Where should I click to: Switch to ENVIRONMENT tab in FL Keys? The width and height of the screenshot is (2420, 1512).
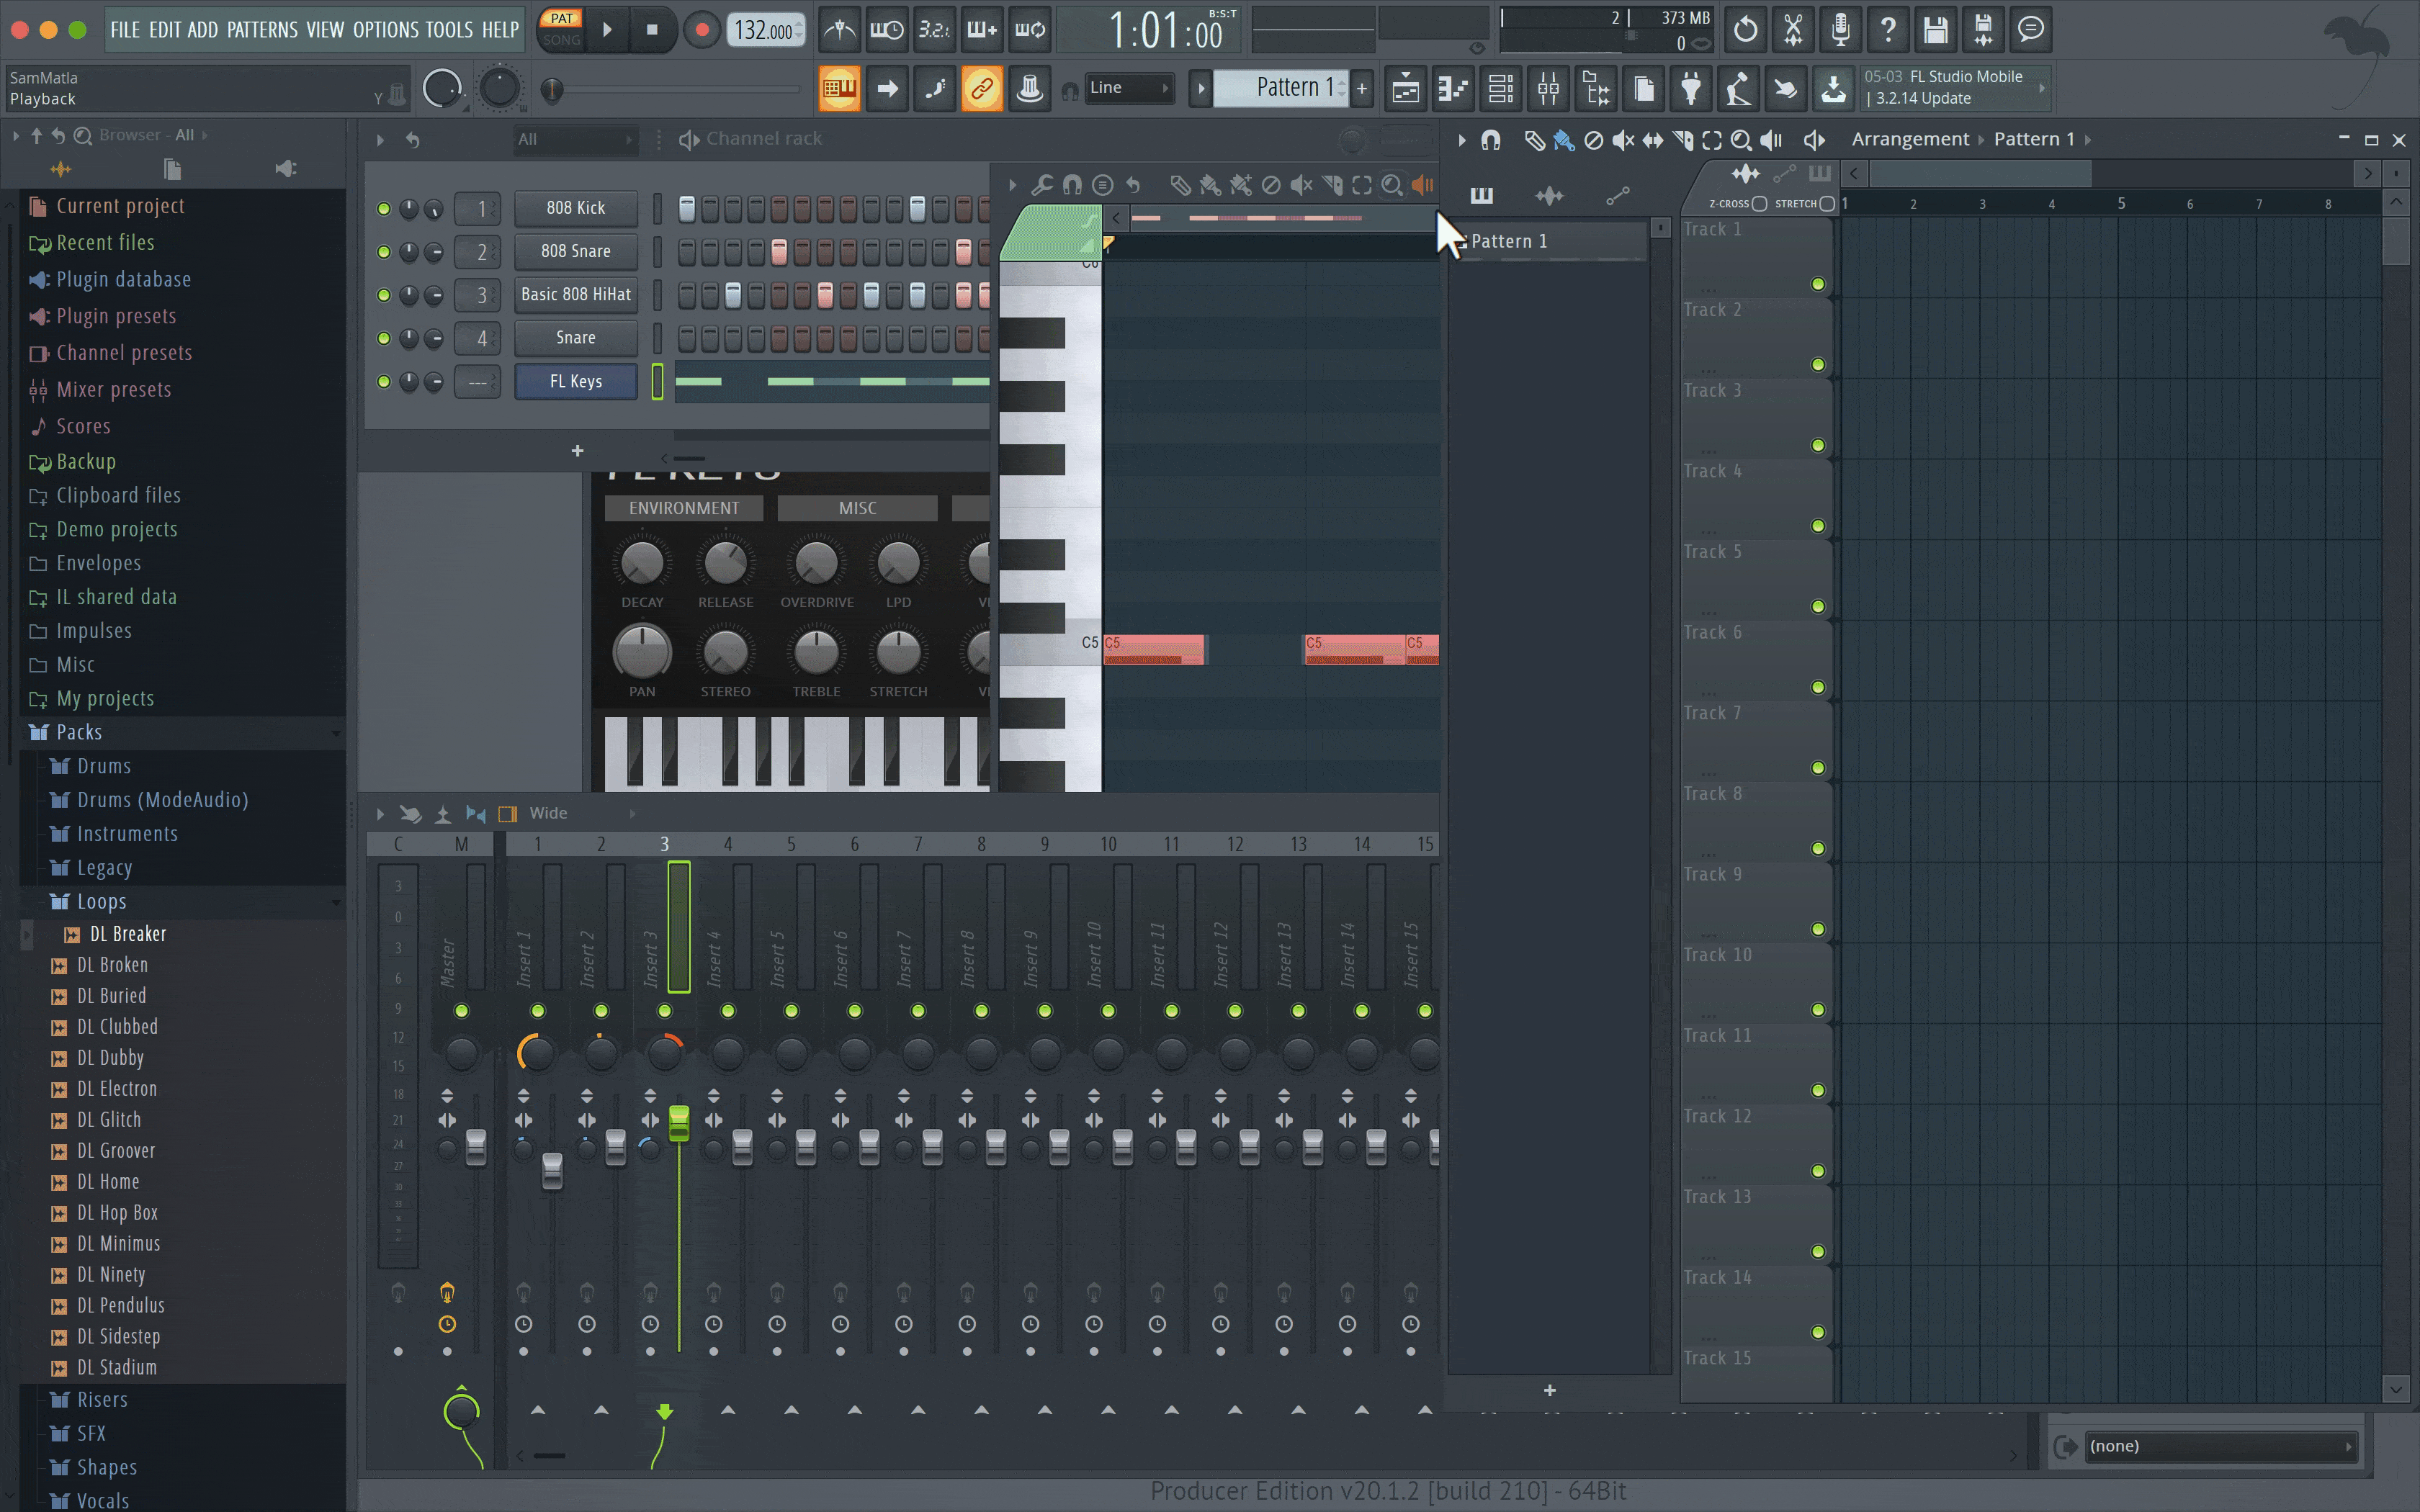coord(684,508)
